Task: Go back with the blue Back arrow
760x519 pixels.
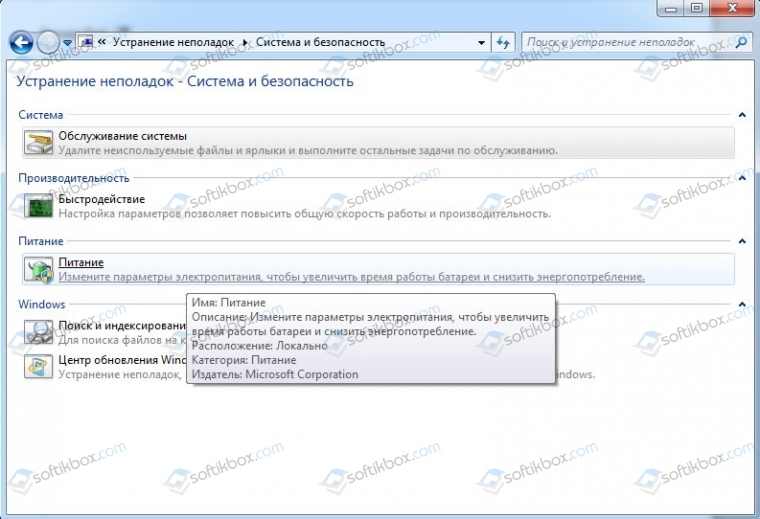Action: click(x=21, y=43)
